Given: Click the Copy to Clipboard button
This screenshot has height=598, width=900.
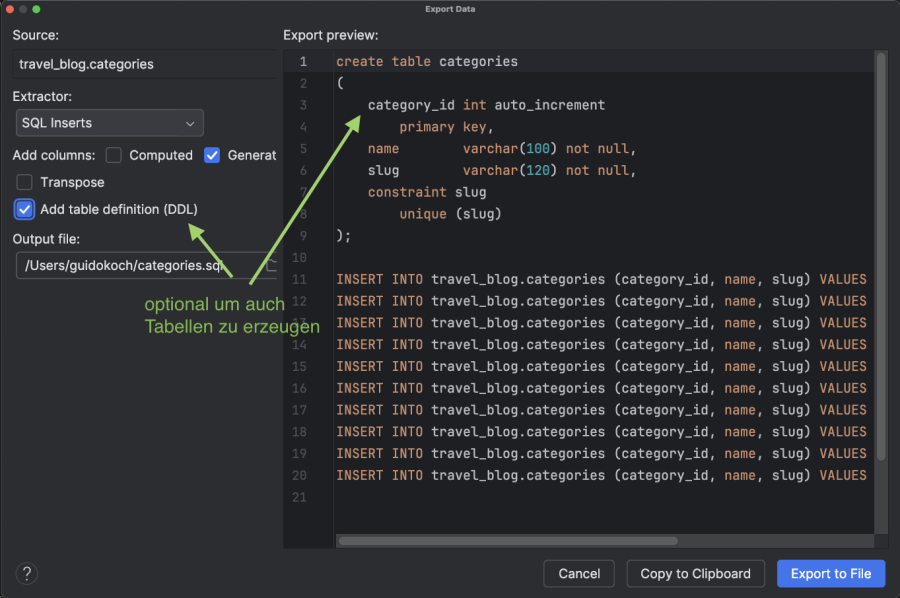Looking at the screenshot, I should [695, 573].
